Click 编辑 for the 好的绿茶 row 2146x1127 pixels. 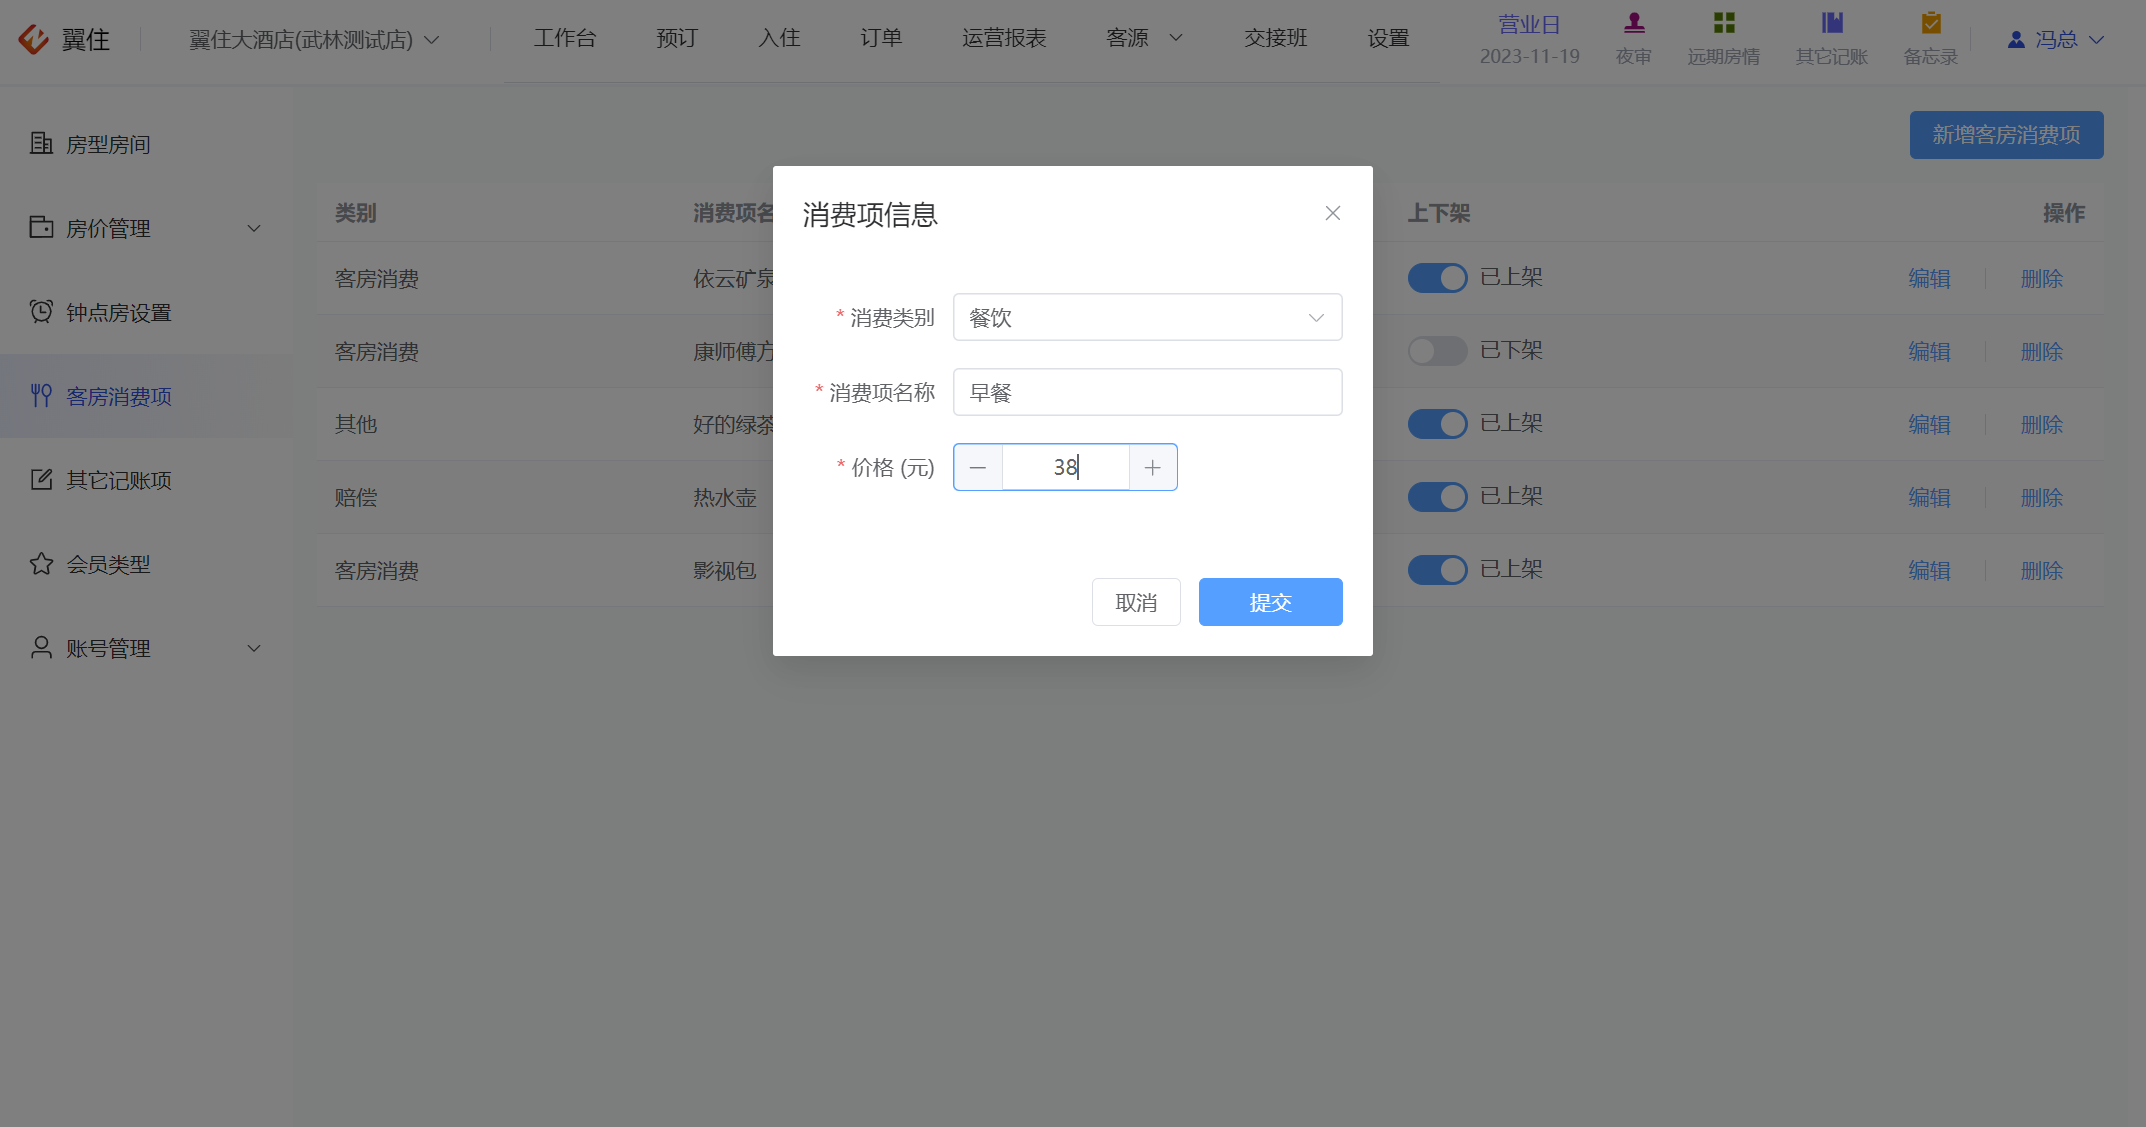coord(1929,424)
